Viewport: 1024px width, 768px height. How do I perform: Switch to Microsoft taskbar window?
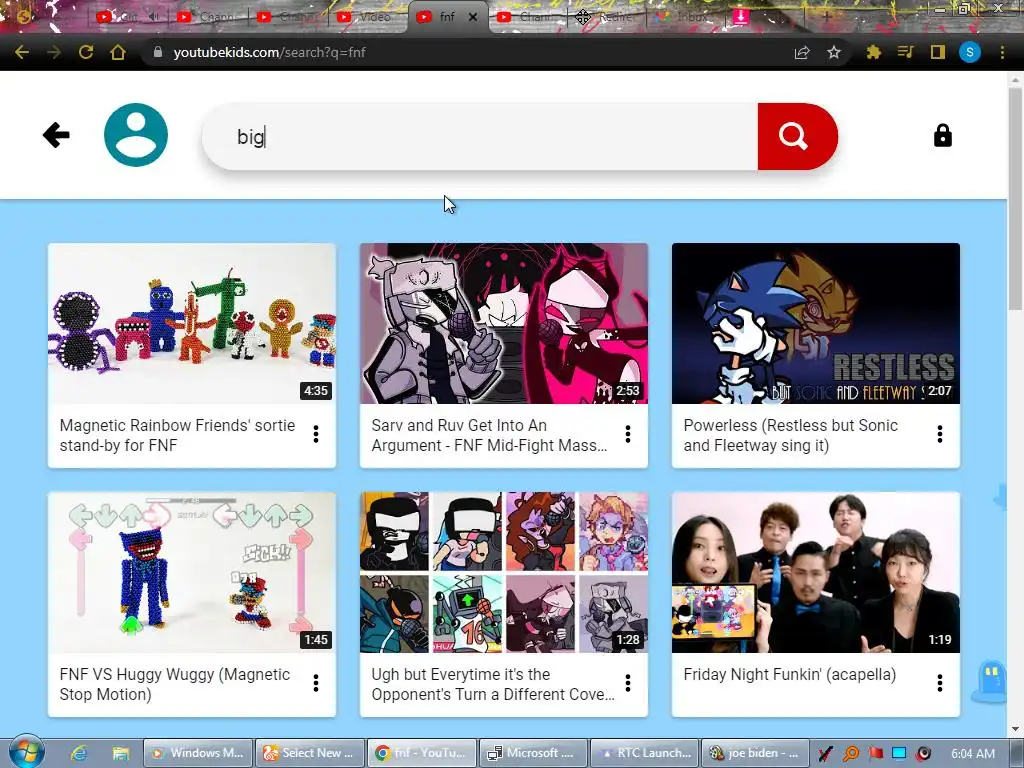[533, 753]
